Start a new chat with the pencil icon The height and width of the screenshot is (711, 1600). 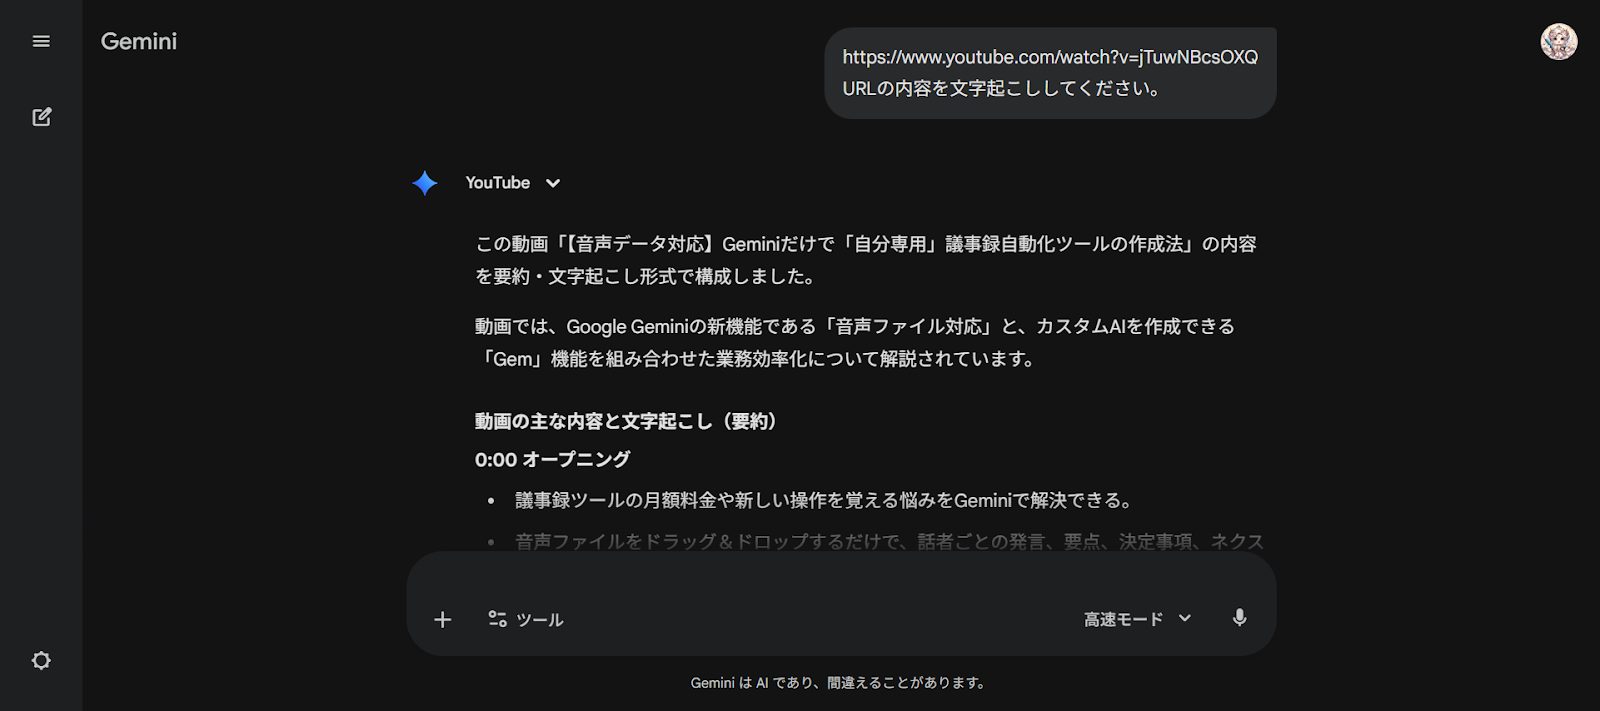point(41,117)
